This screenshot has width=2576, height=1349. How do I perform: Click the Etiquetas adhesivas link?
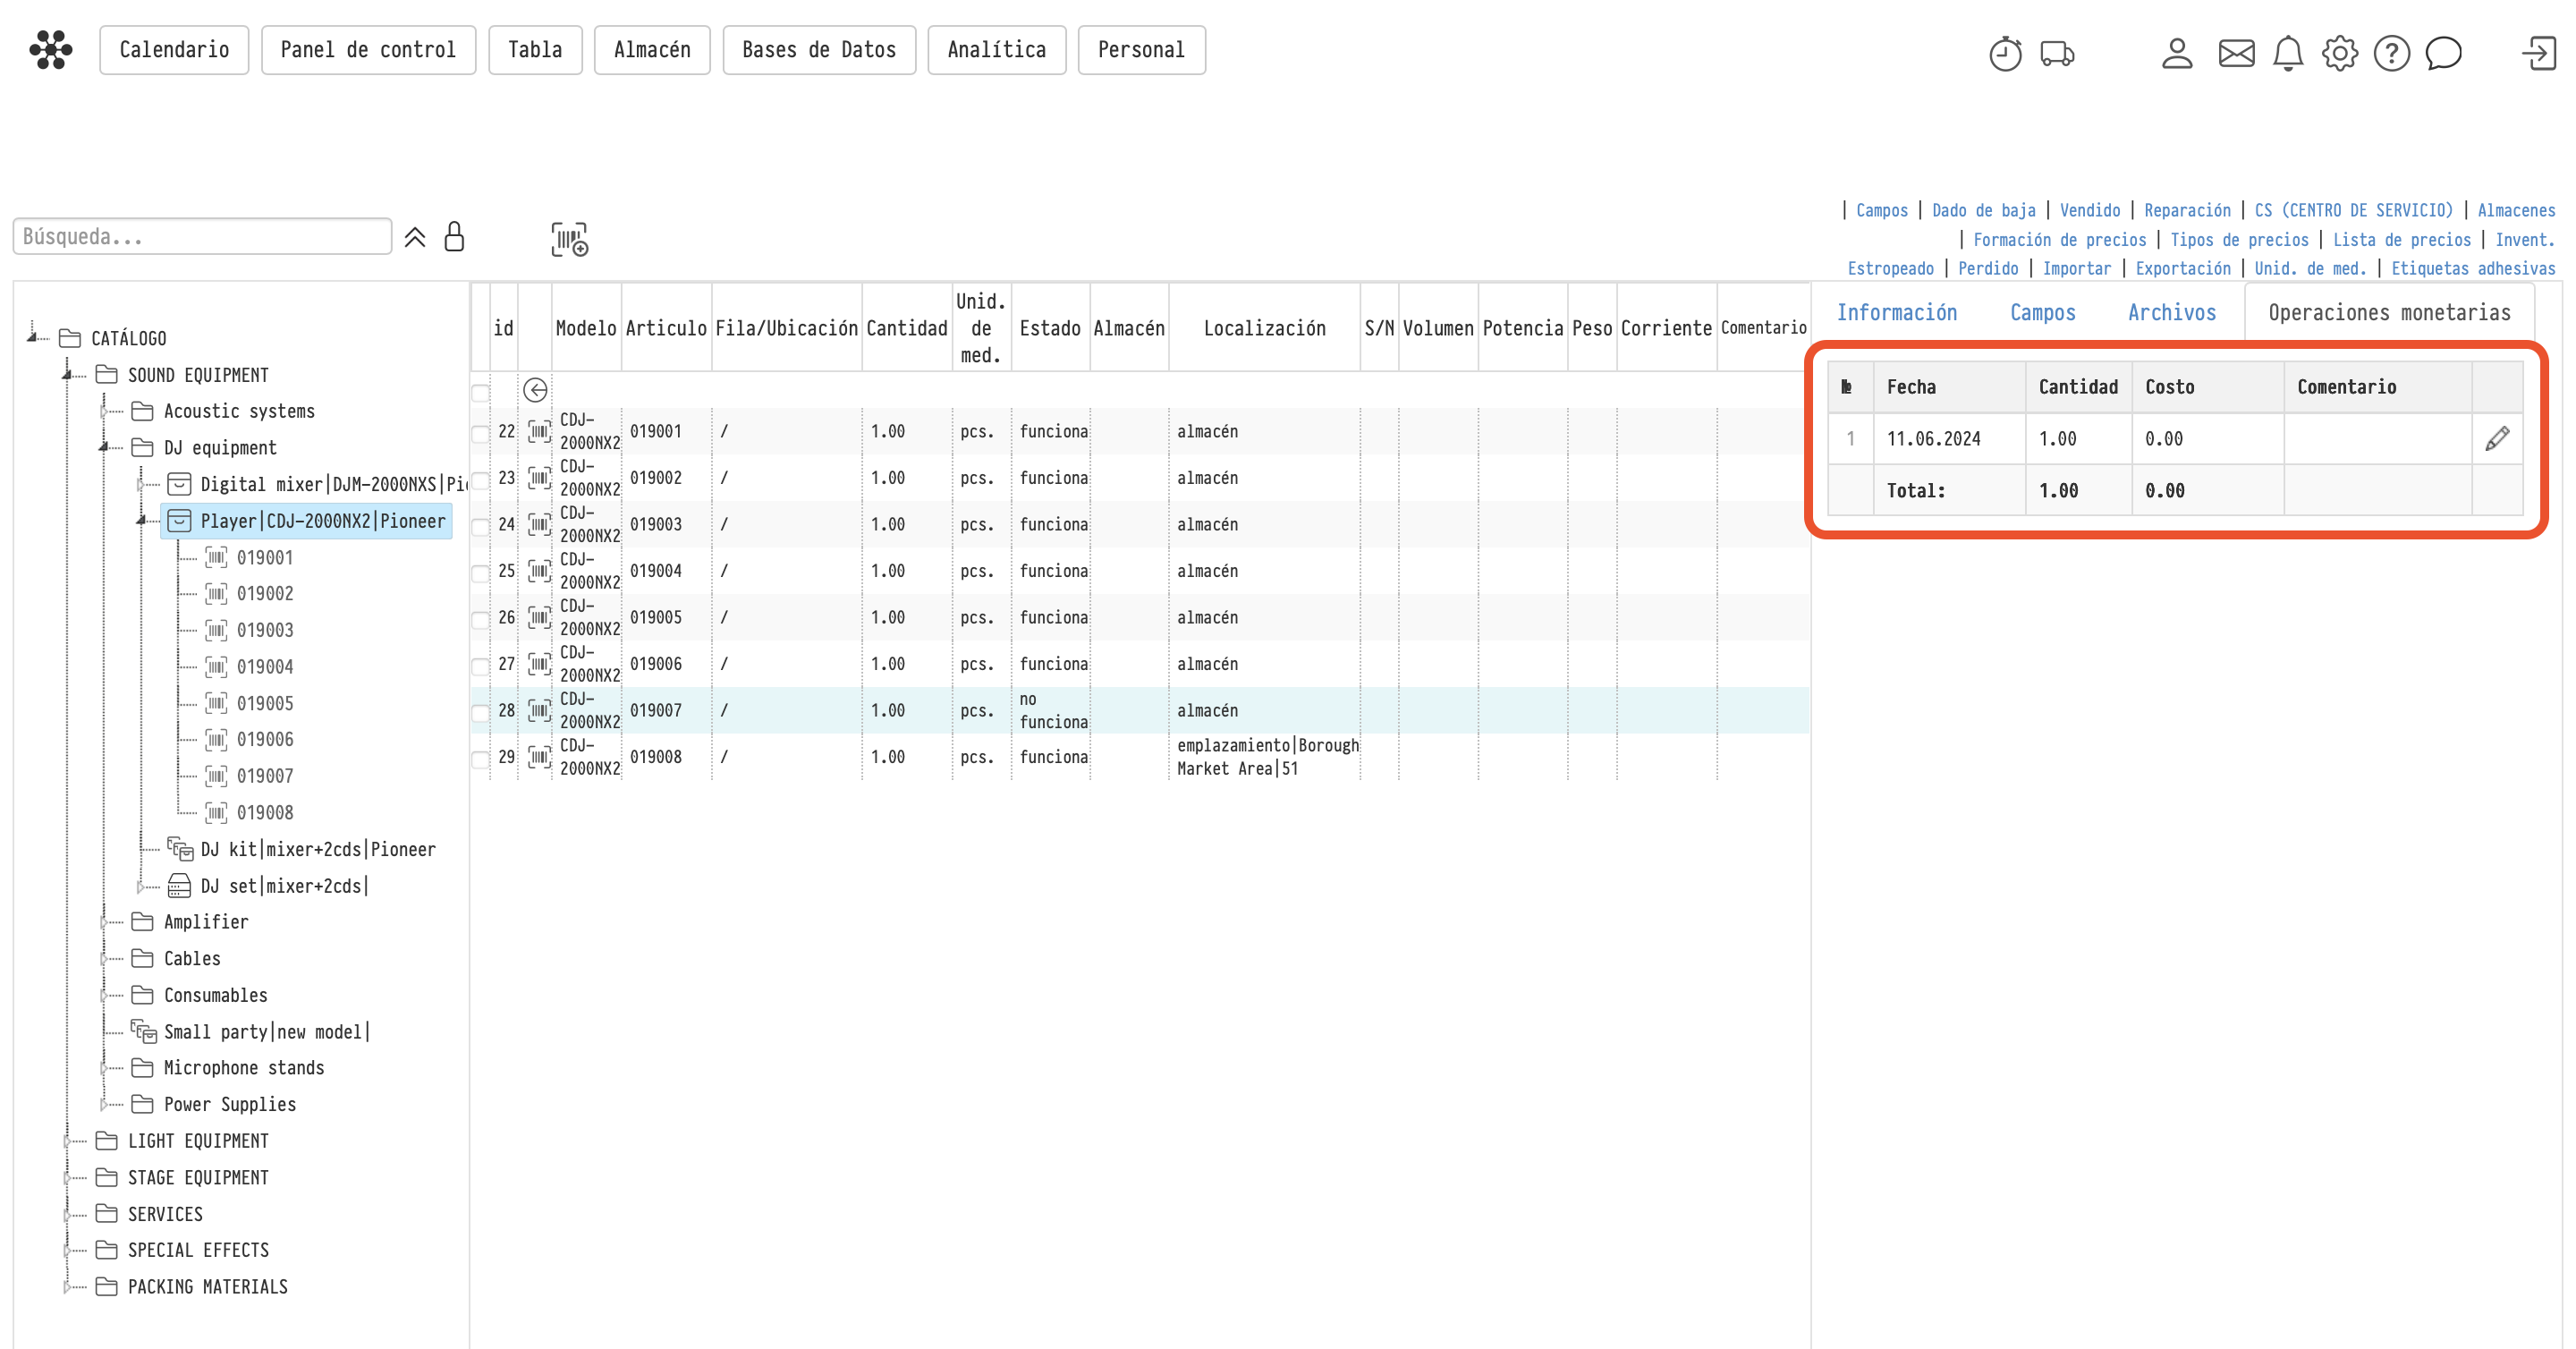point(2472,268)
